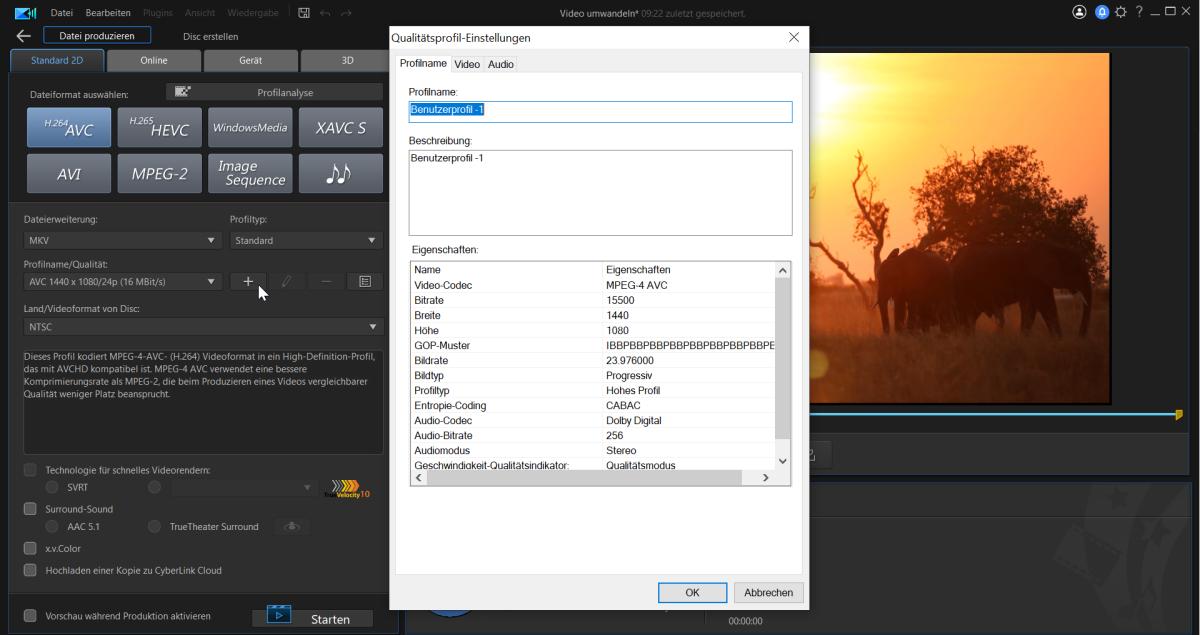
Task: Select the H.264 AVC format icon
Action: pos(68,128)
